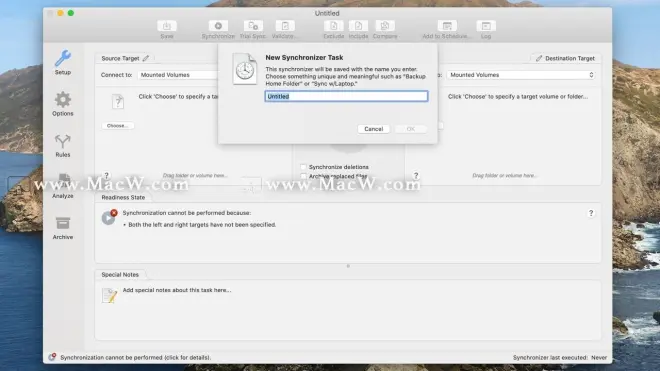
Task: Open the Archive sidebar panel
Action: pyautogui.click(x=63, y=228)
